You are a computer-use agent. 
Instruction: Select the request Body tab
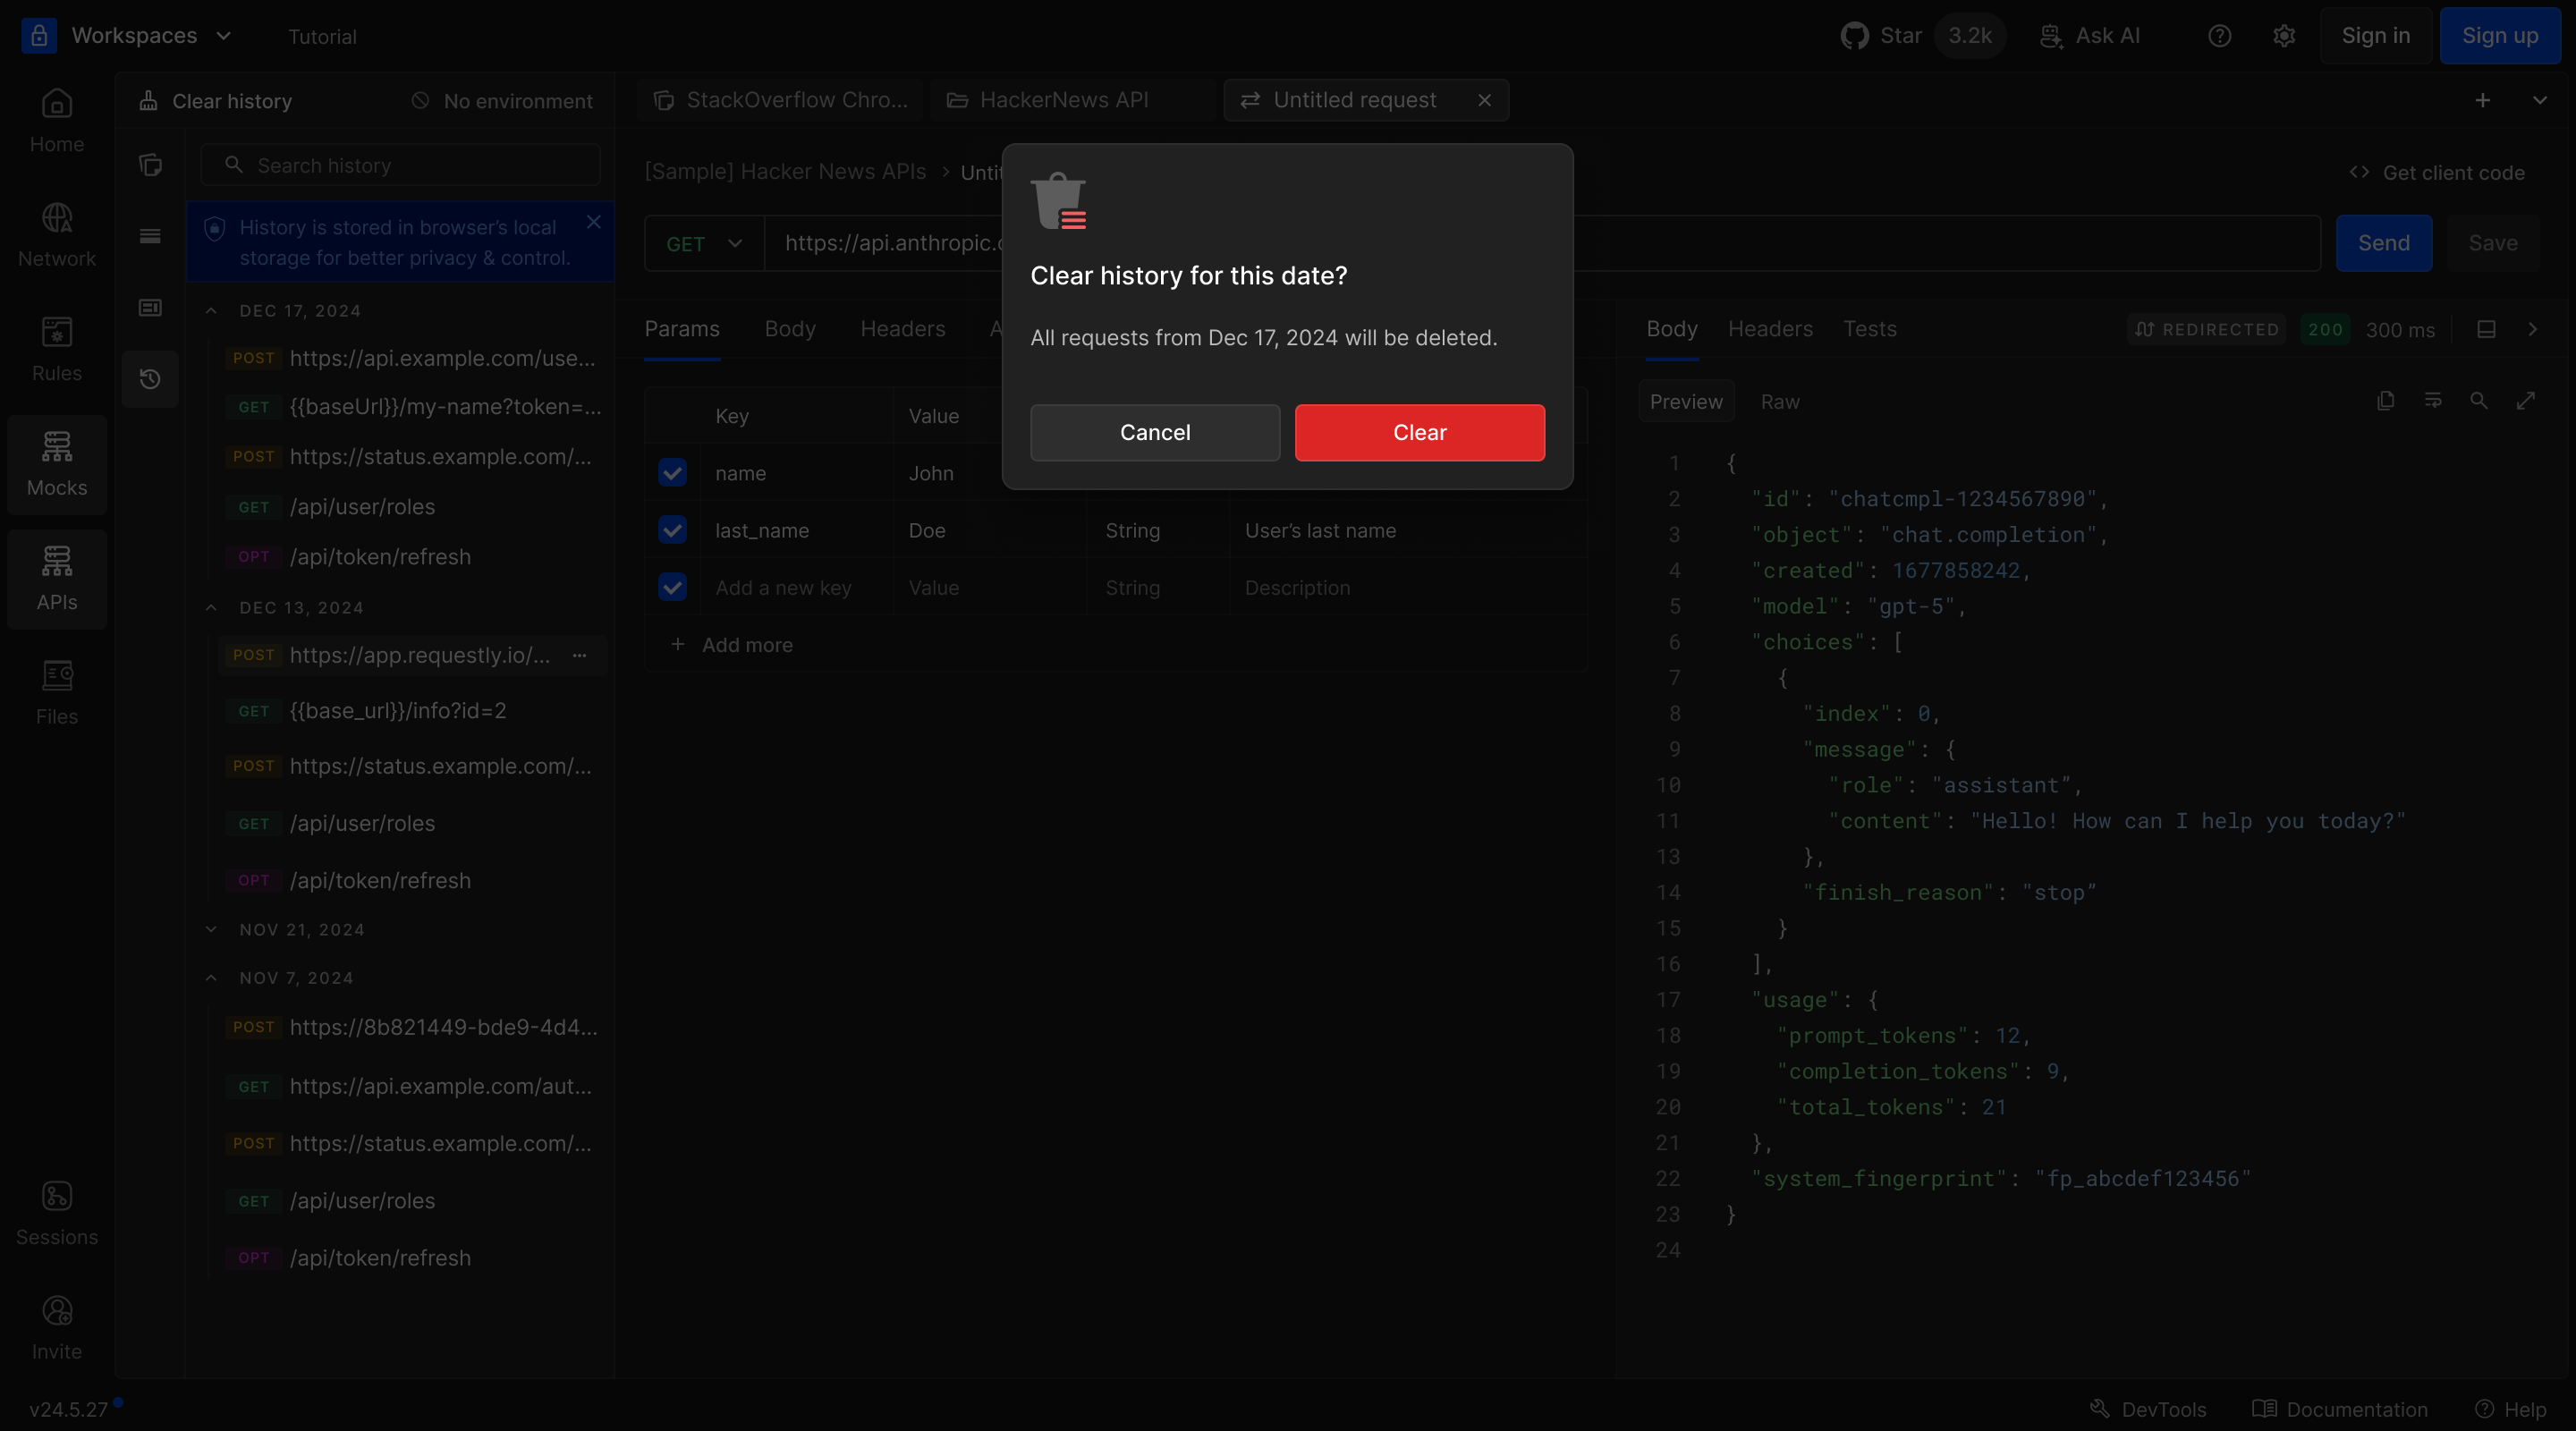(x=790, y=329)
